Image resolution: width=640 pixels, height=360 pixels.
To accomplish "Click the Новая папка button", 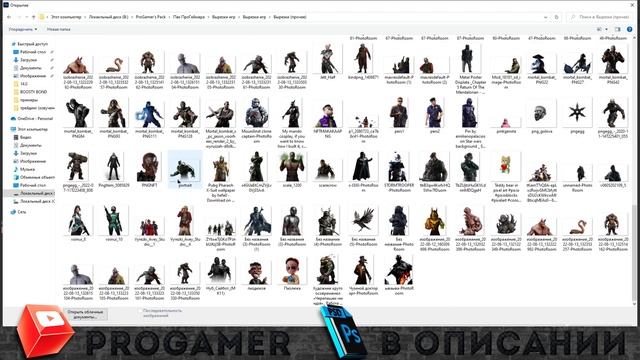I will [58, 29].
